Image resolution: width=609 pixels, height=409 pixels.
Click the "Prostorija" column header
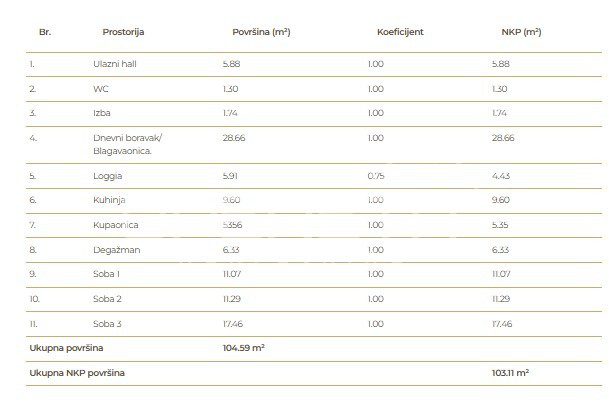click(123, 32)
